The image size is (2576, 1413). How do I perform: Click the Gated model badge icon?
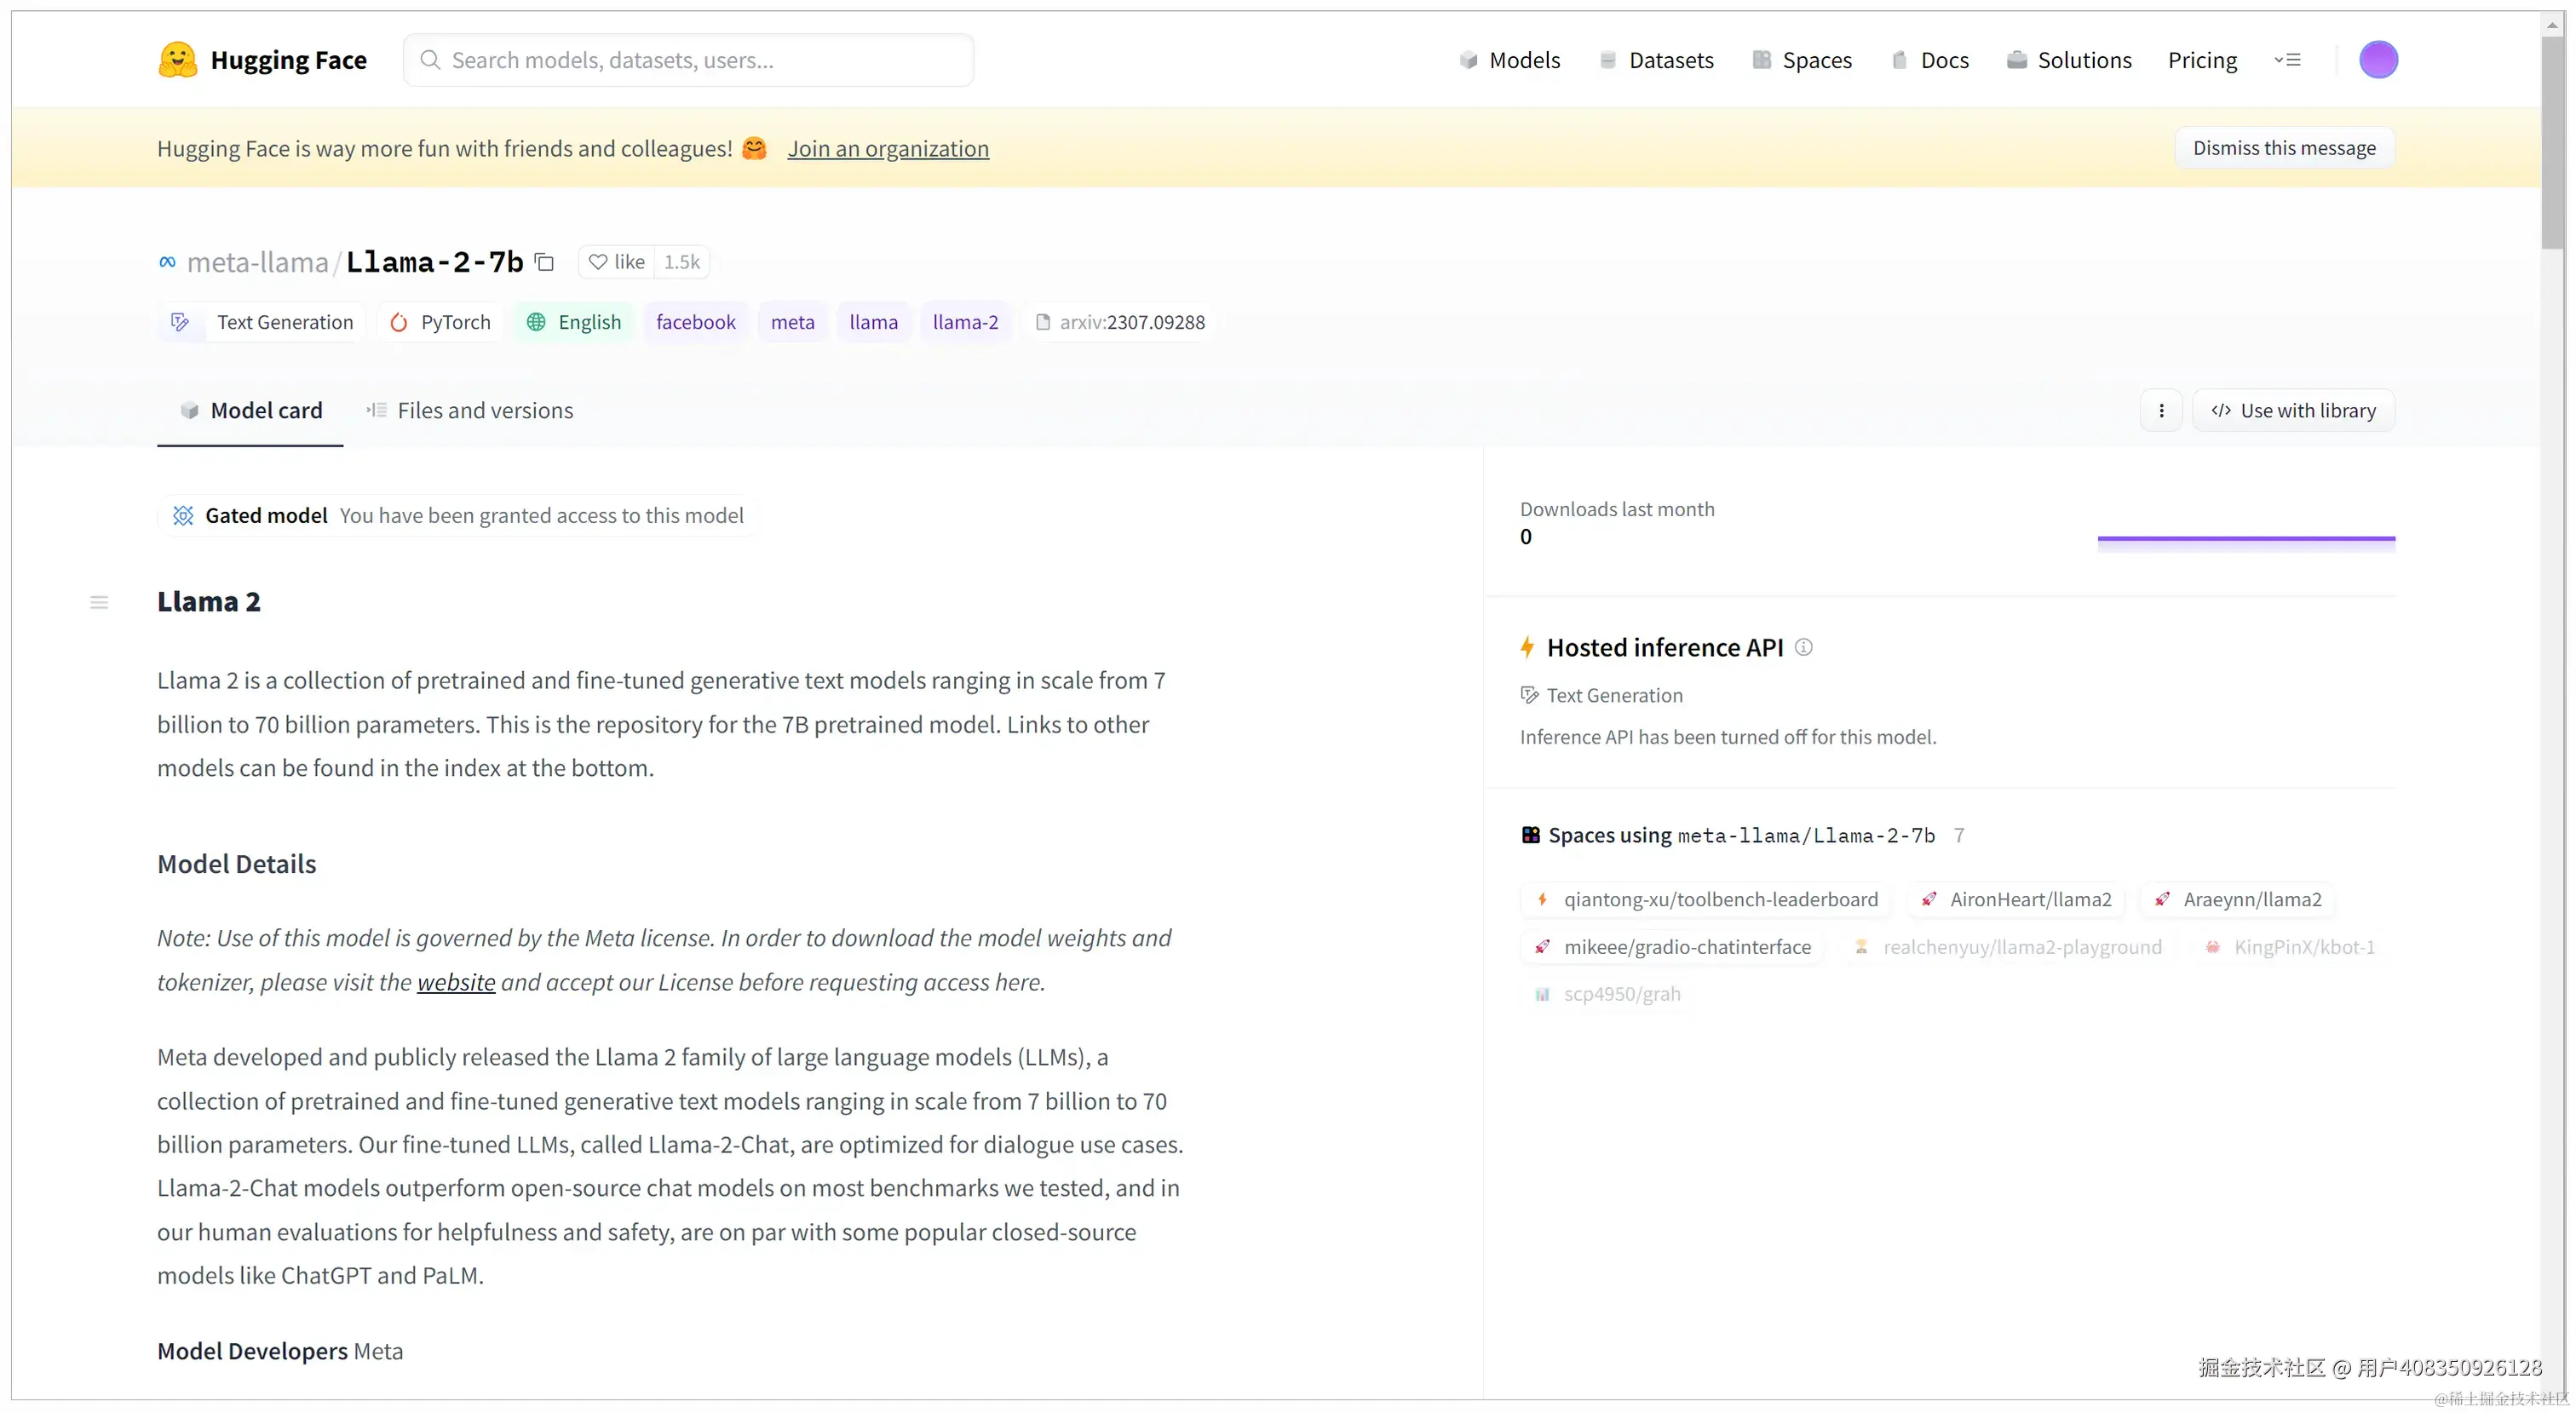coord(183,515)
